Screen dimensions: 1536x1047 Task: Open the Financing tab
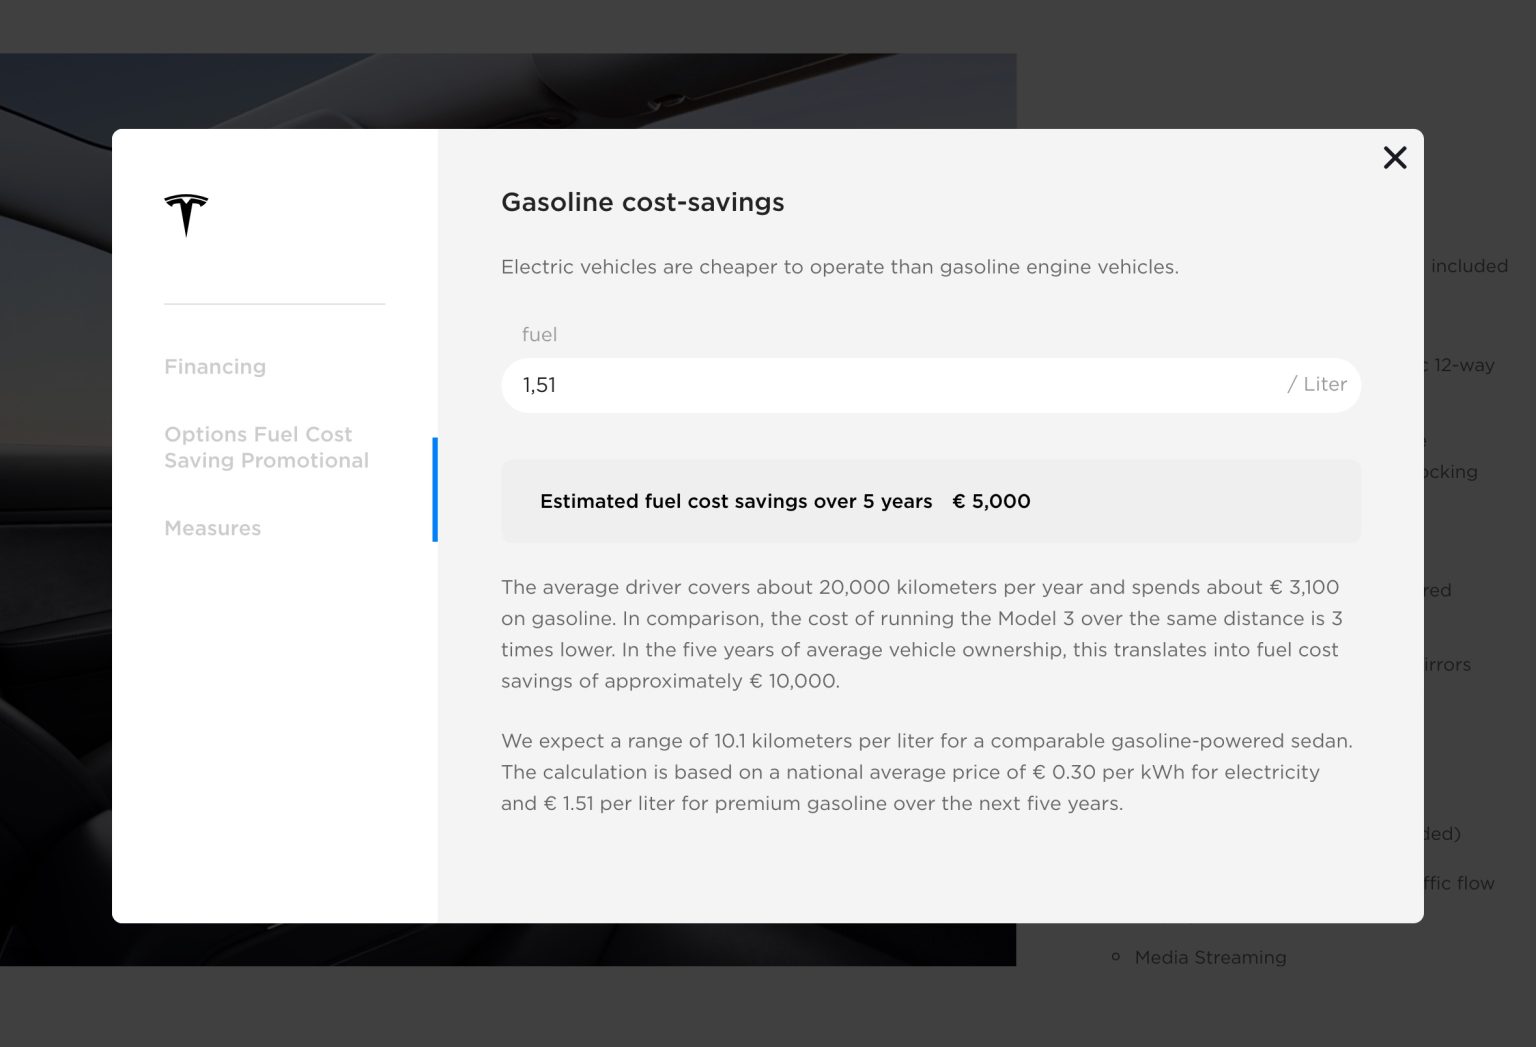click(x=215, y=367)
